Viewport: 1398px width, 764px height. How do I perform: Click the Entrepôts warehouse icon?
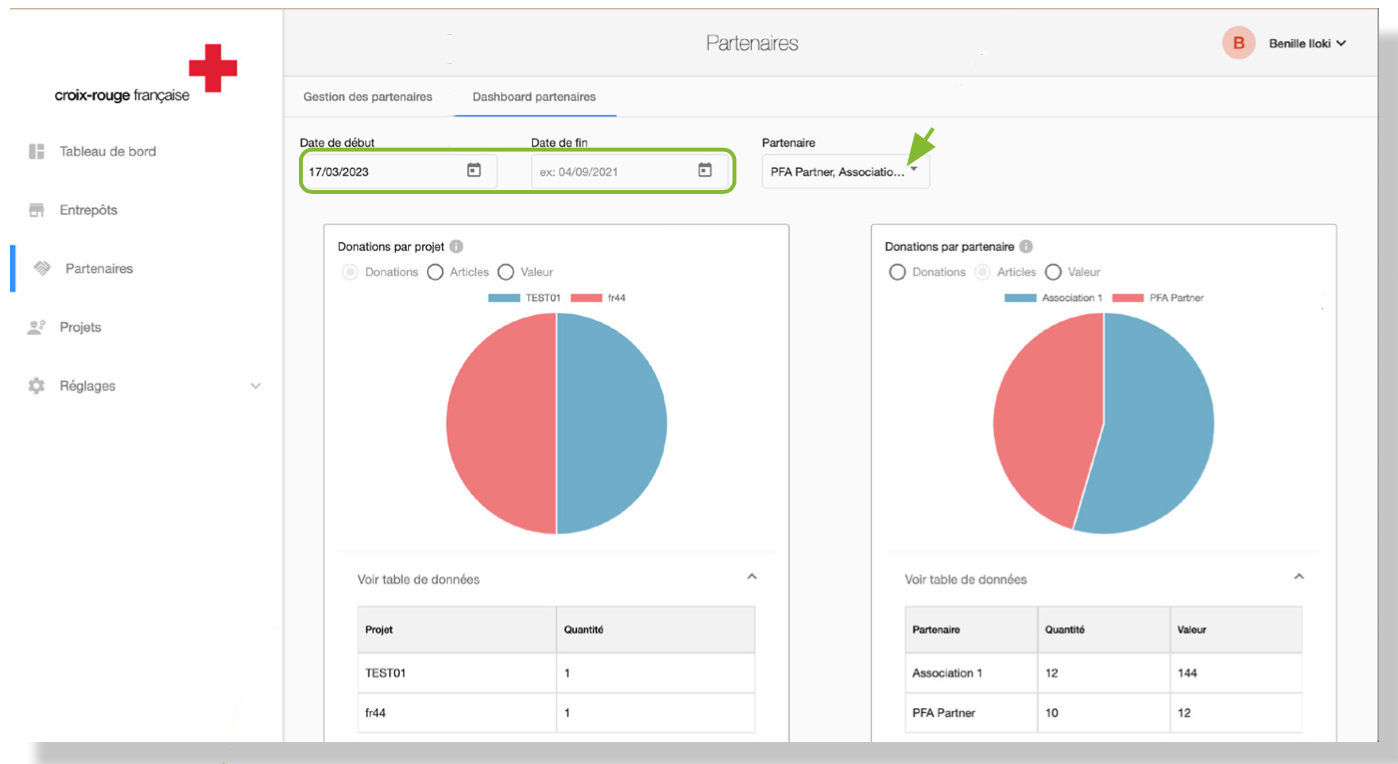coord(37,210)
